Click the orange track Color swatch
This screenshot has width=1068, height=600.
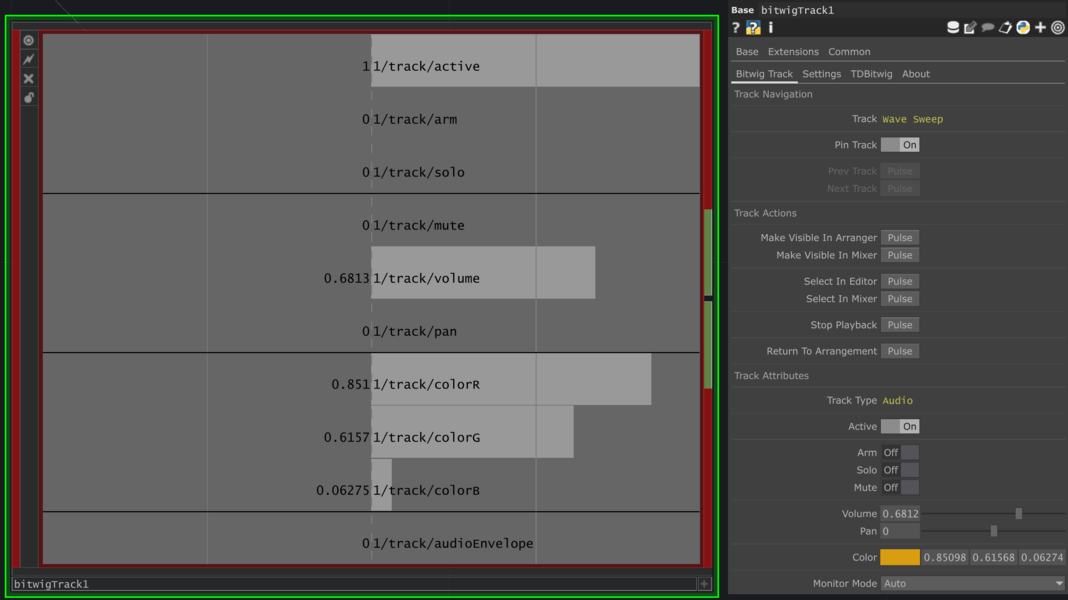coord(899,558)
